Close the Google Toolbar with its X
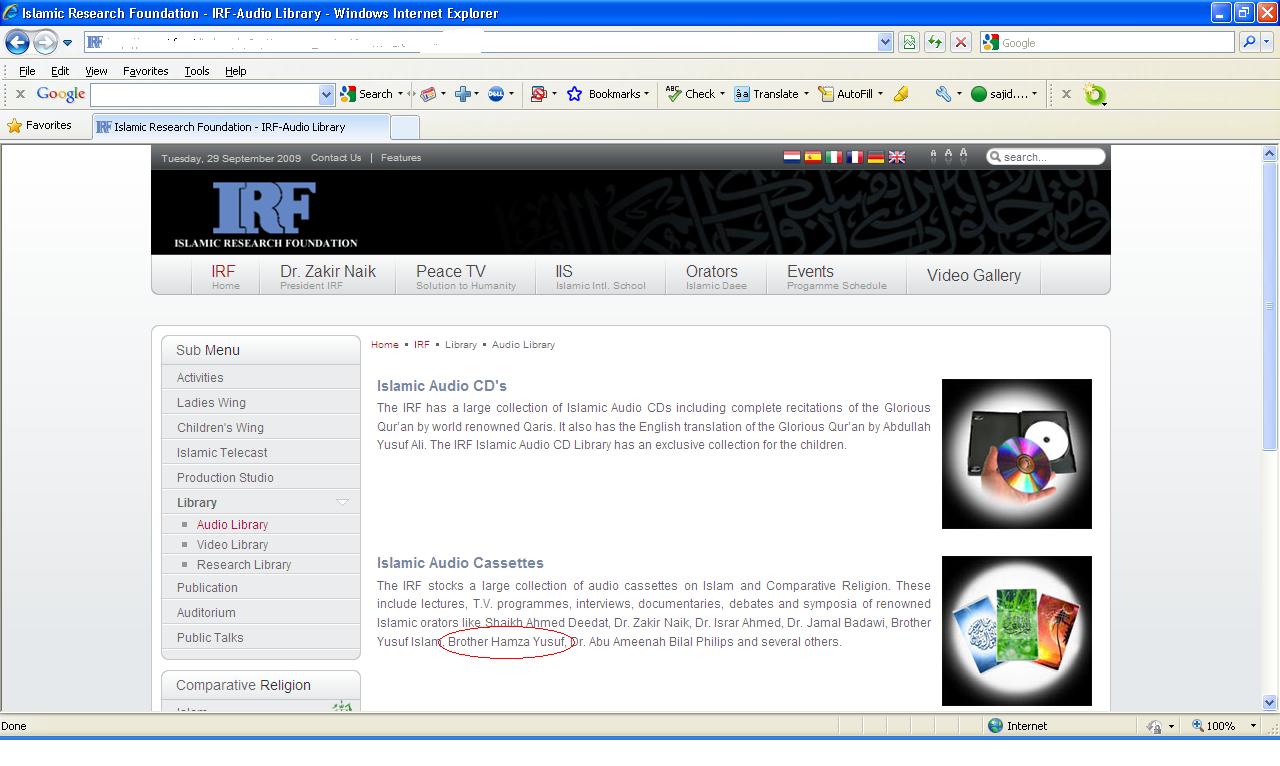 (19, 94)
